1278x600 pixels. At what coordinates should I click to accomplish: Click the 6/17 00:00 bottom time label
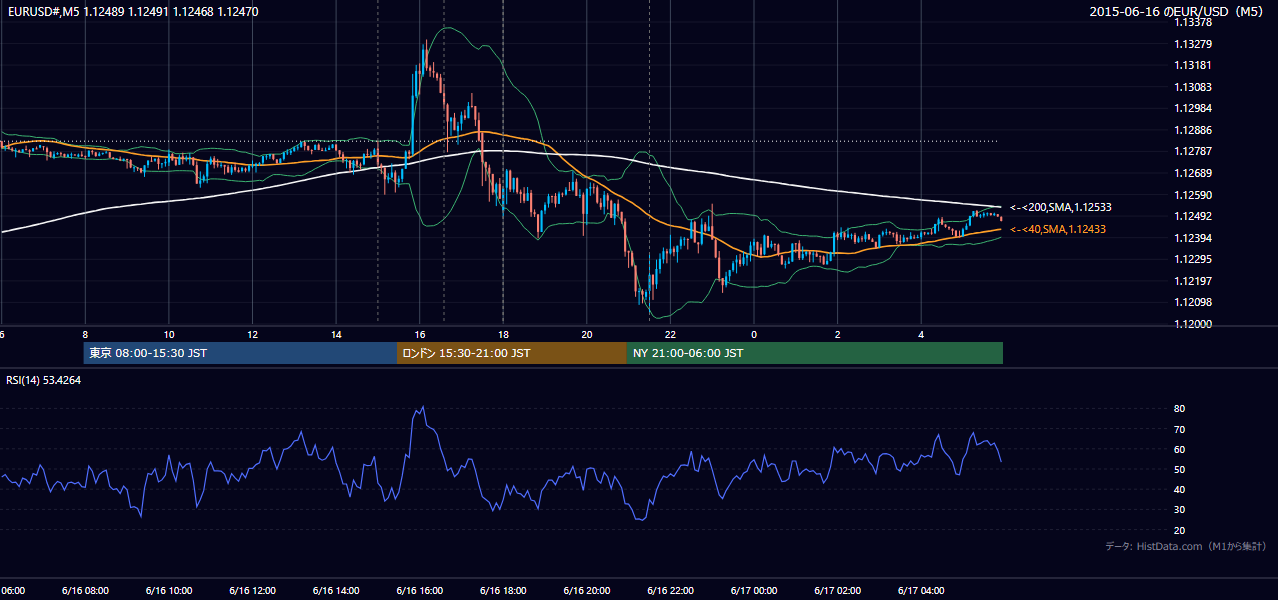tap(754, 590)
